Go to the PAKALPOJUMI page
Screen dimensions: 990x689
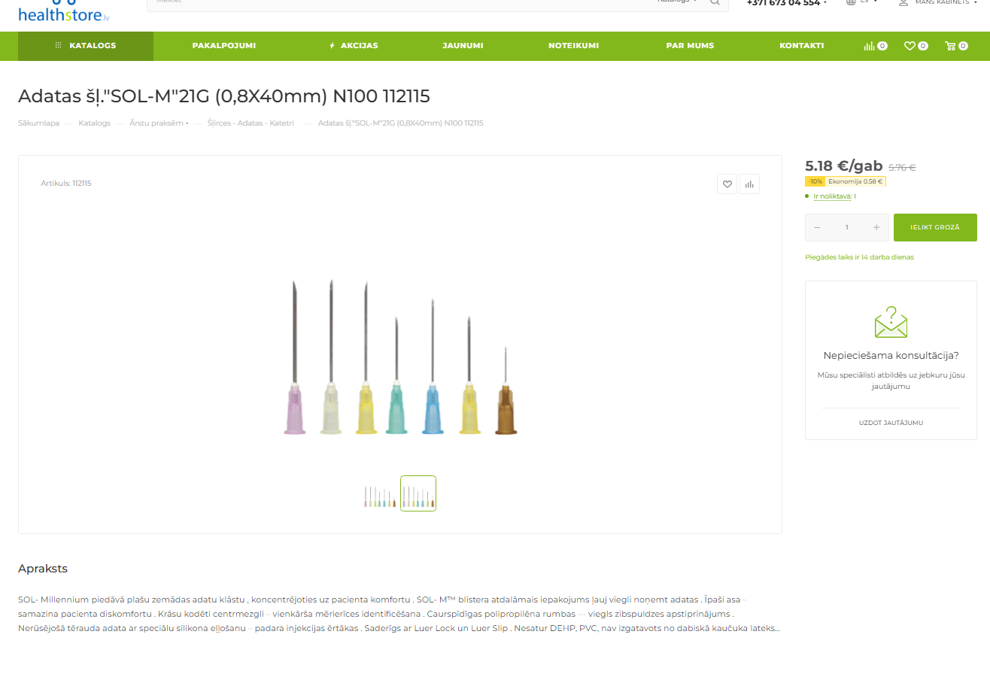pos(224,46)
